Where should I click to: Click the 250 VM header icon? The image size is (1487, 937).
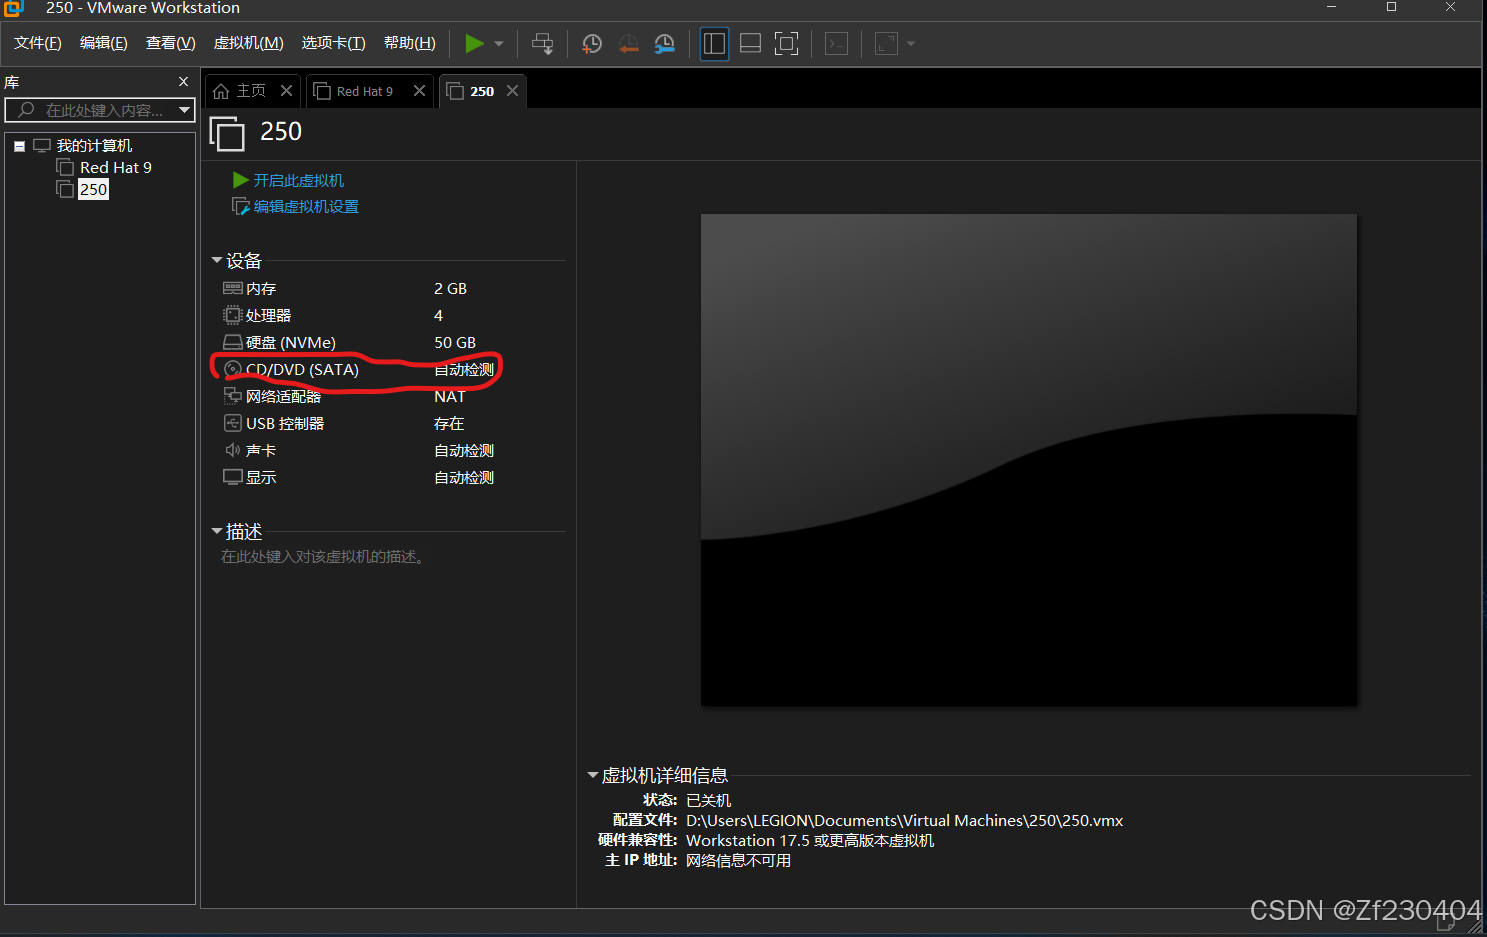[x=227, y=133]
